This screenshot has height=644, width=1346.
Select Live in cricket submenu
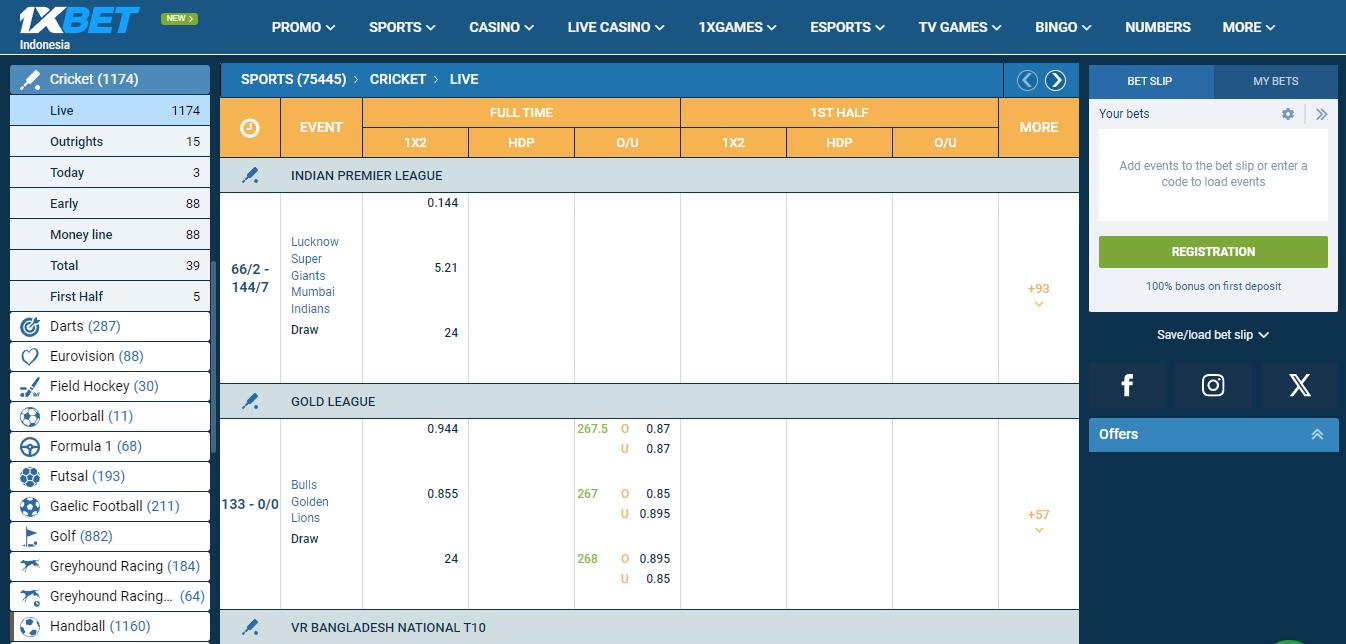[x=110, y=111]
